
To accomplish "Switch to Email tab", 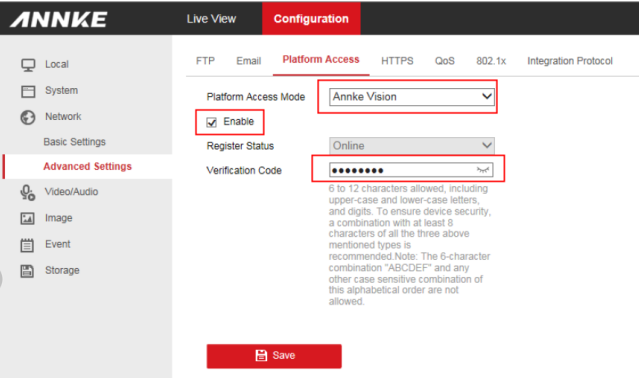I will [x=249, y=61].
